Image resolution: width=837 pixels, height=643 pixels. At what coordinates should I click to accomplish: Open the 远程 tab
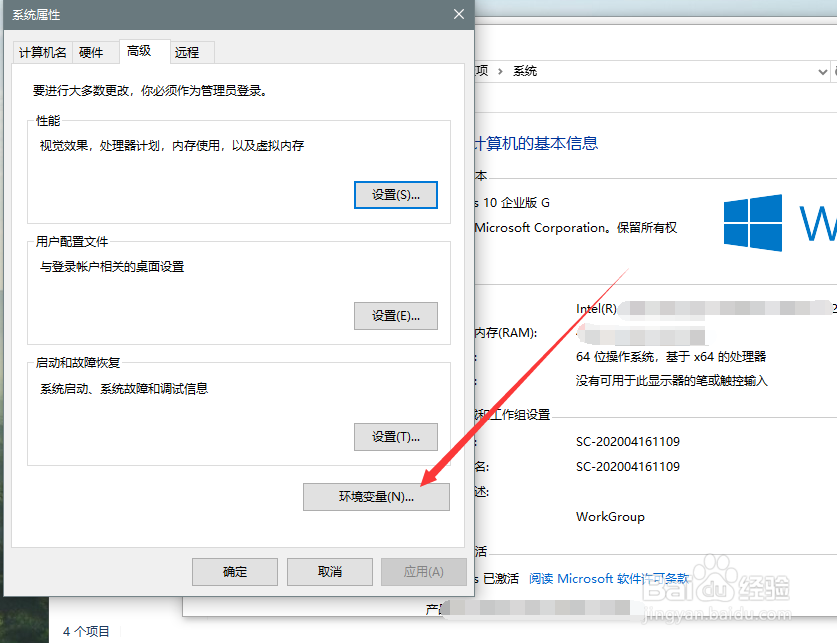point(189,52)
